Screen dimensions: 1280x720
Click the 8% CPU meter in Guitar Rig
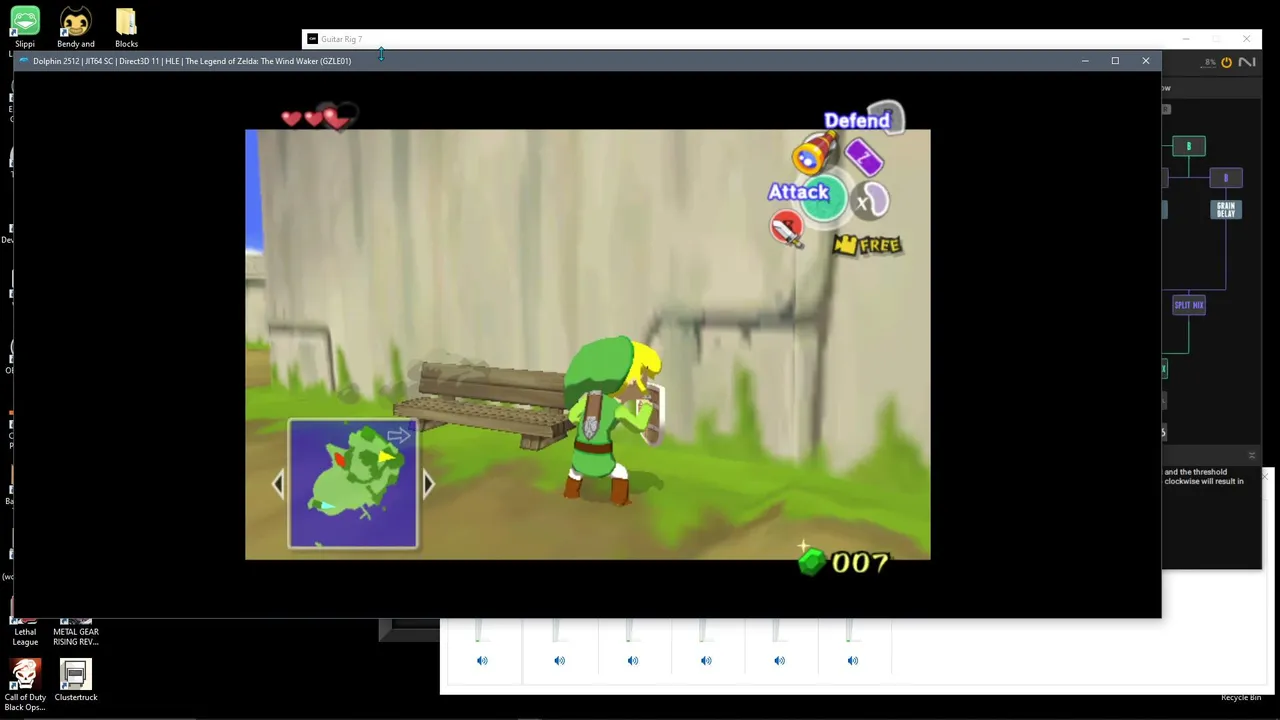coord(1210,62)
